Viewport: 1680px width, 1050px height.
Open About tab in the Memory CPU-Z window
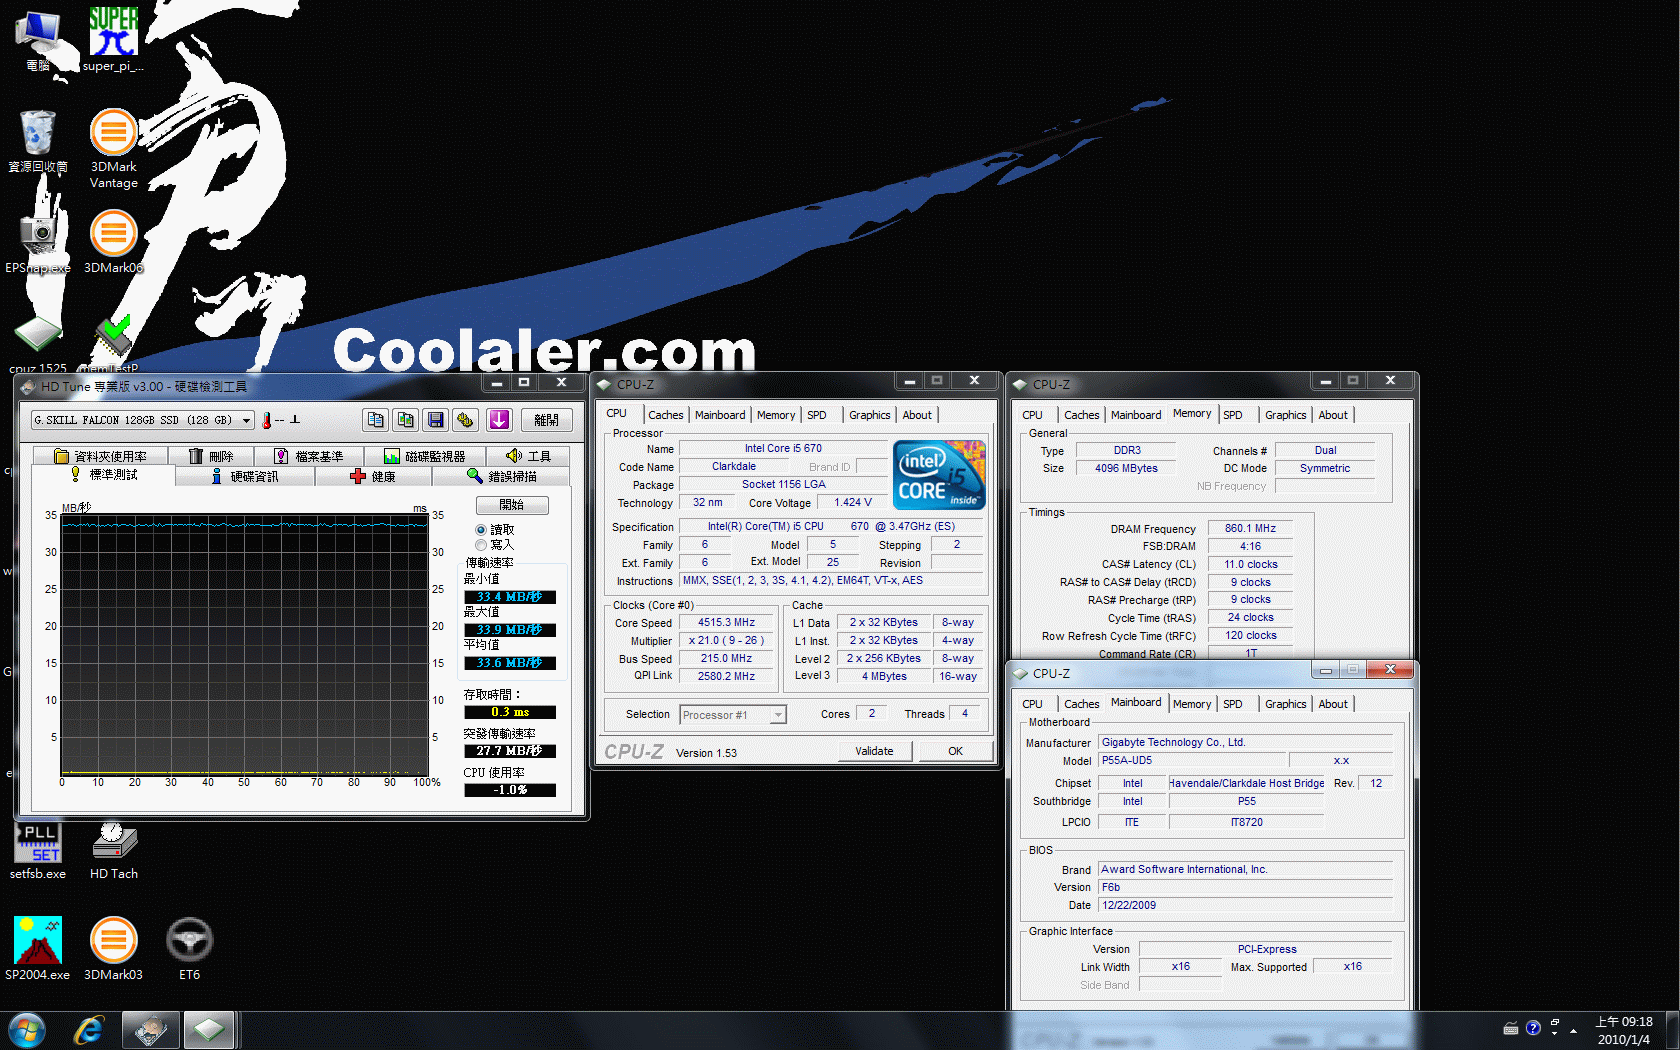pos(1333,415)
